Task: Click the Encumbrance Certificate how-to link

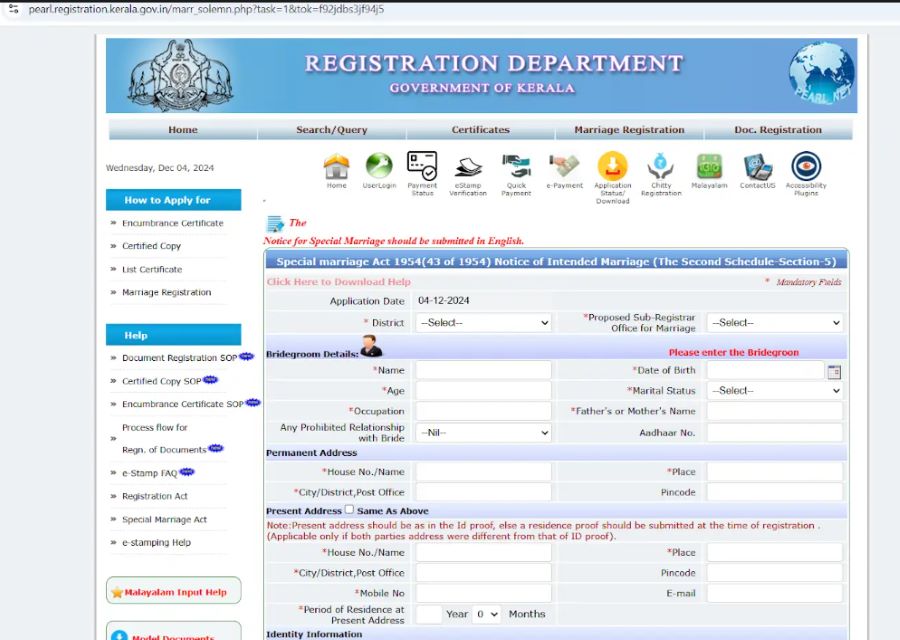Action: point(173,223)
